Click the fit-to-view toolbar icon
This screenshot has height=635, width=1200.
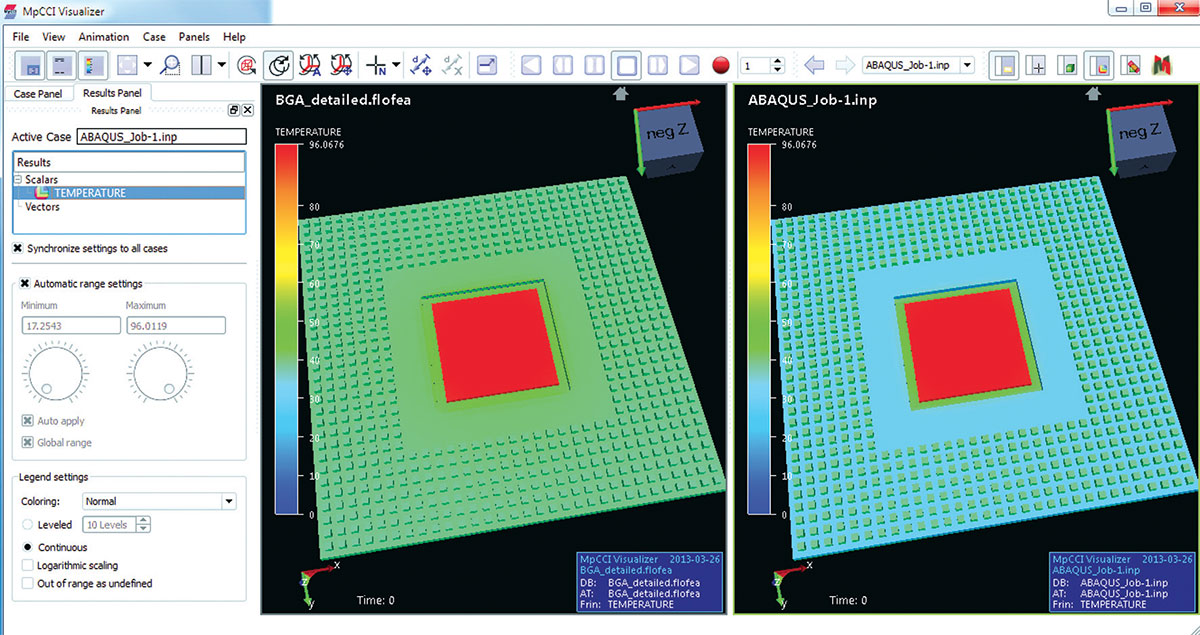pyautogui.click(x=127, y=66)
